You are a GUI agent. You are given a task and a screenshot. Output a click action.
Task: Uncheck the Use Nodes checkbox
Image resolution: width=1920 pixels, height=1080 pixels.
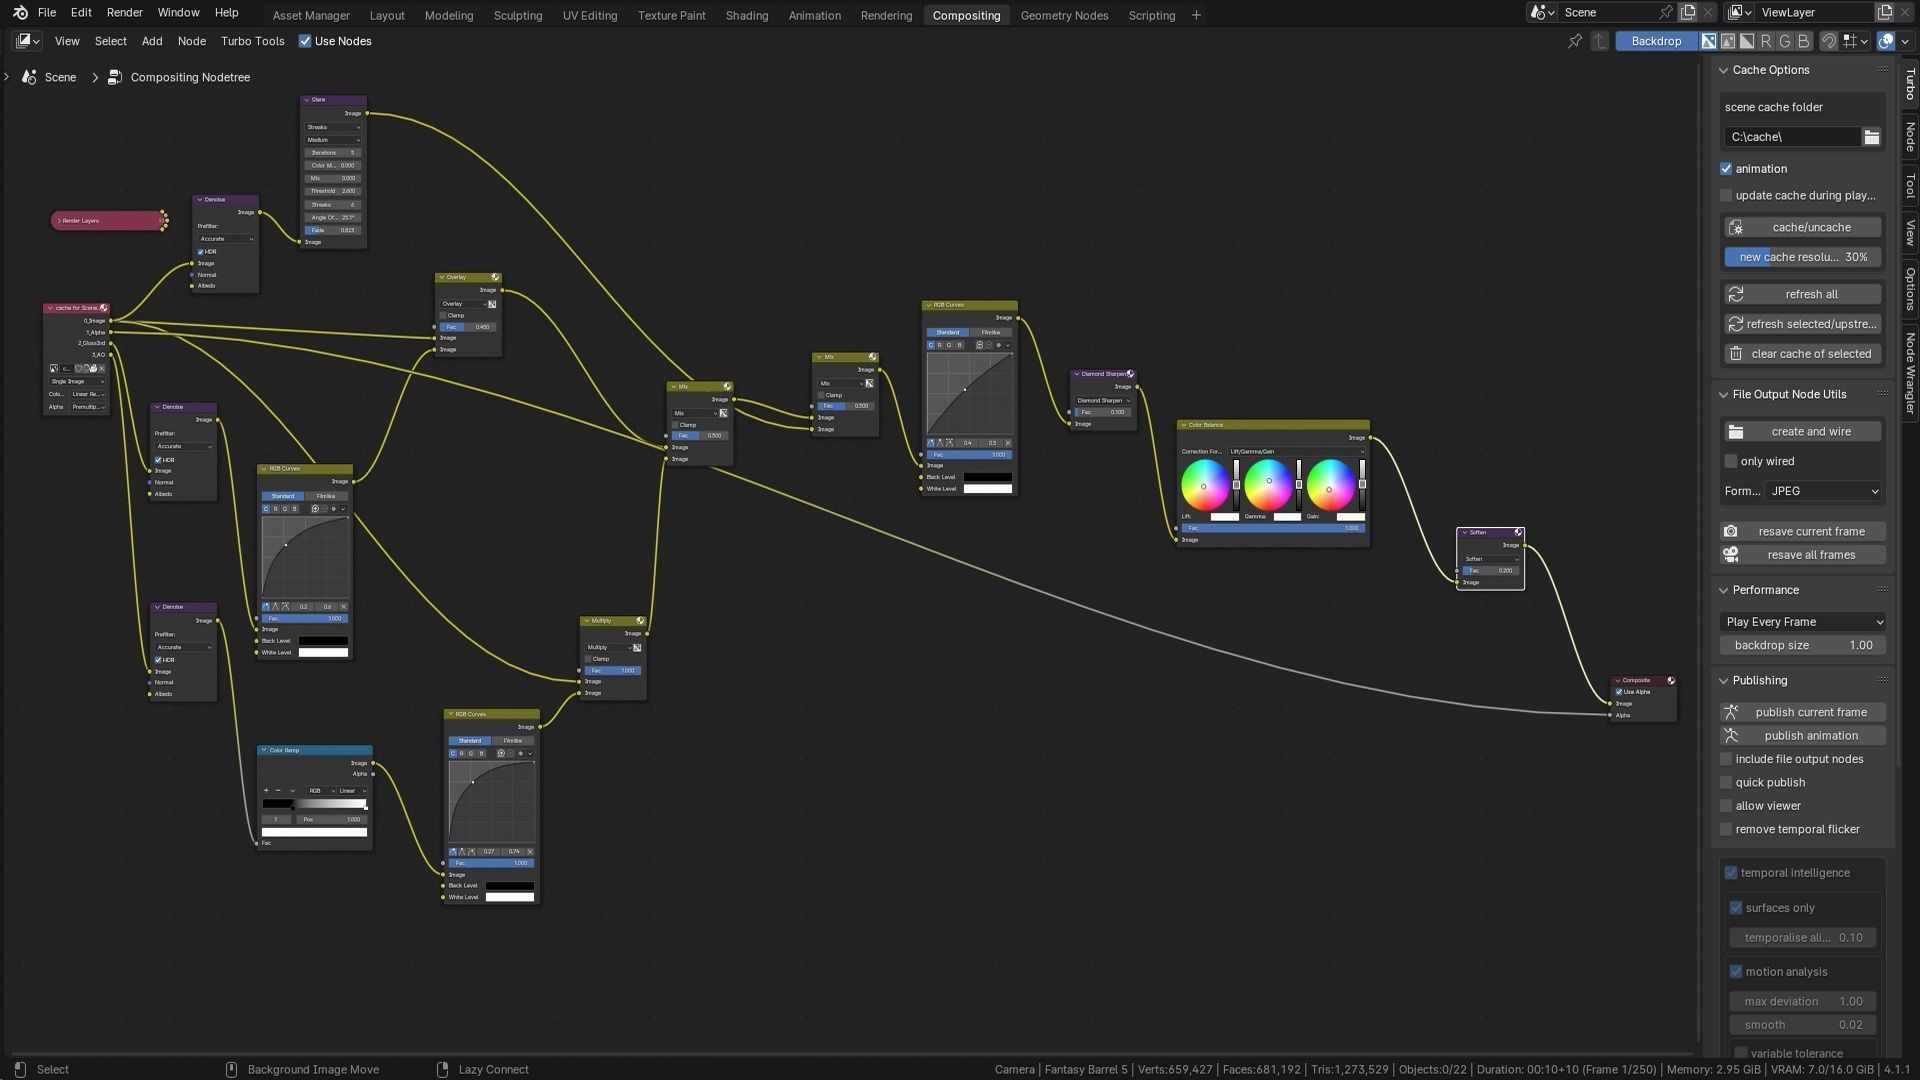pyautogui.click(x=305, y=41)
